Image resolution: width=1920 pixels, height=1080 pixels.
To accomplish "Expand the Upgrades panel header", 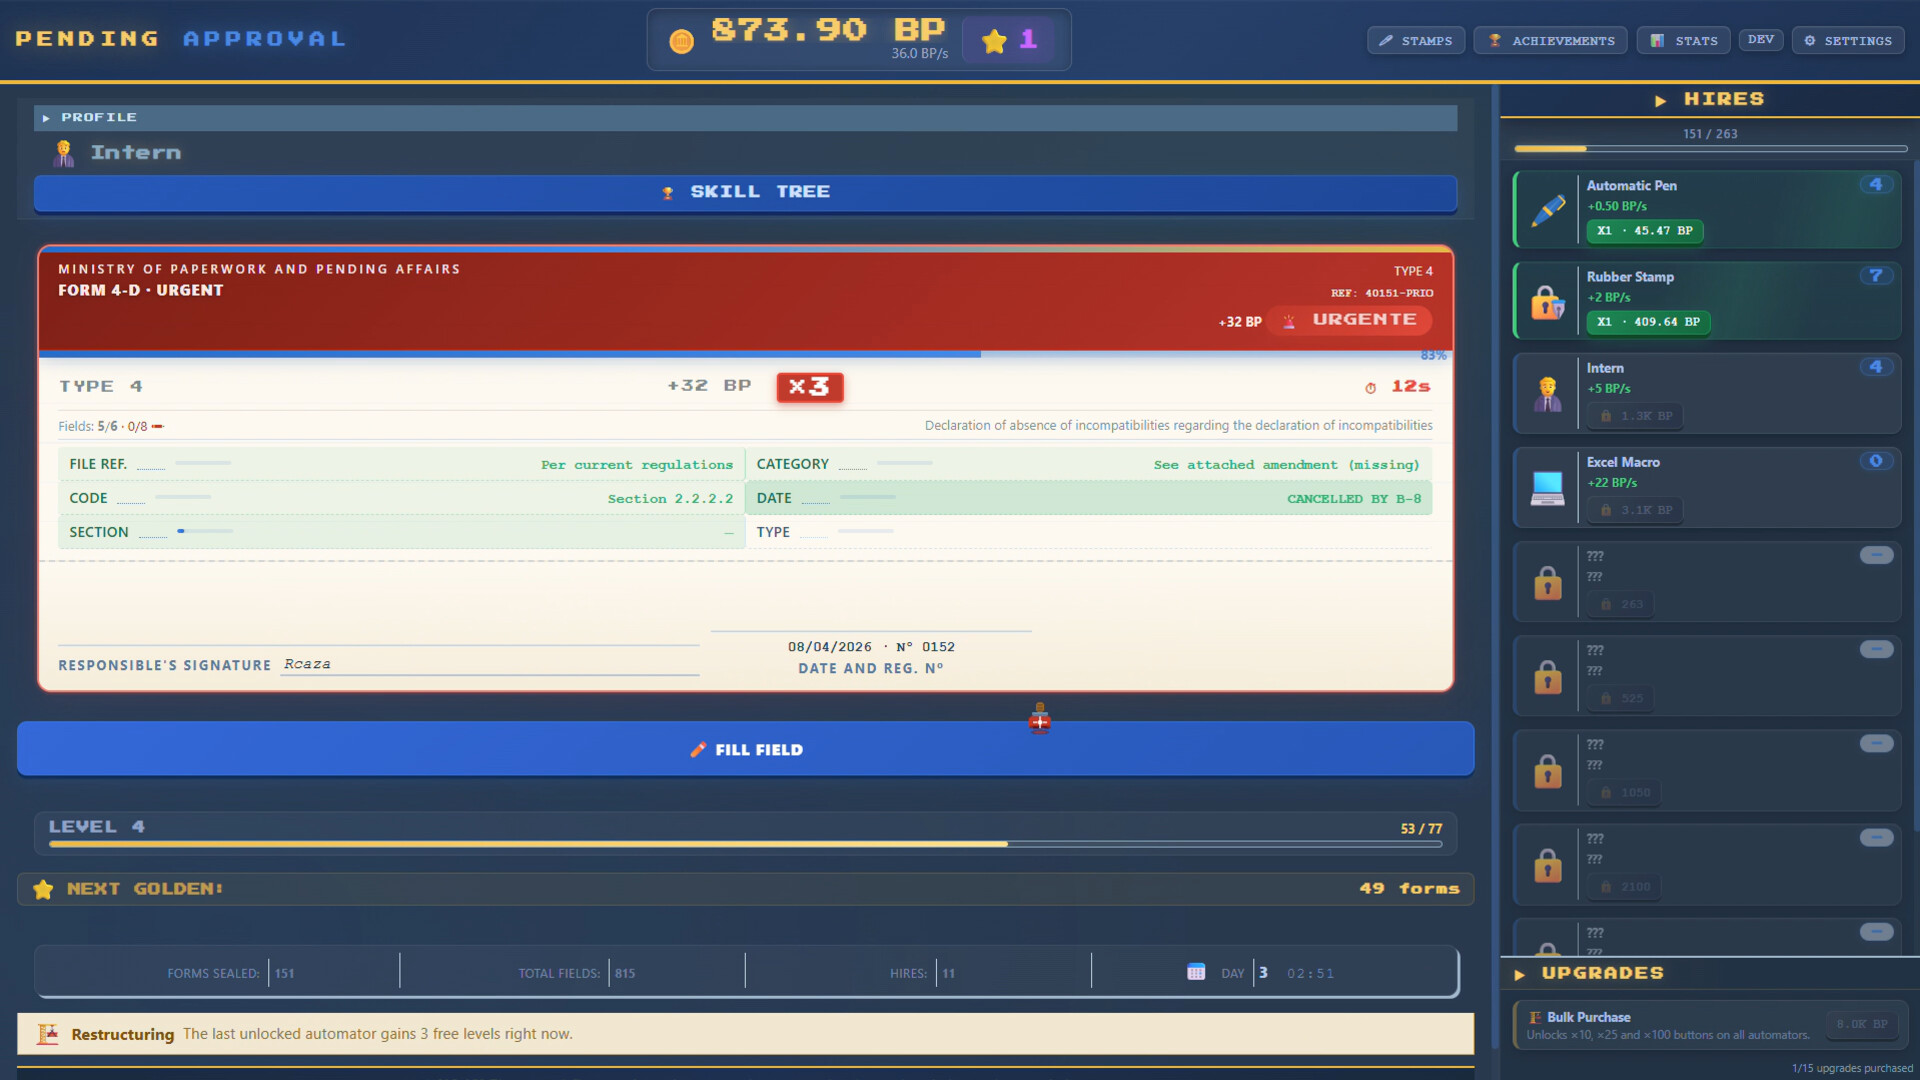I will coord(1602,973).
